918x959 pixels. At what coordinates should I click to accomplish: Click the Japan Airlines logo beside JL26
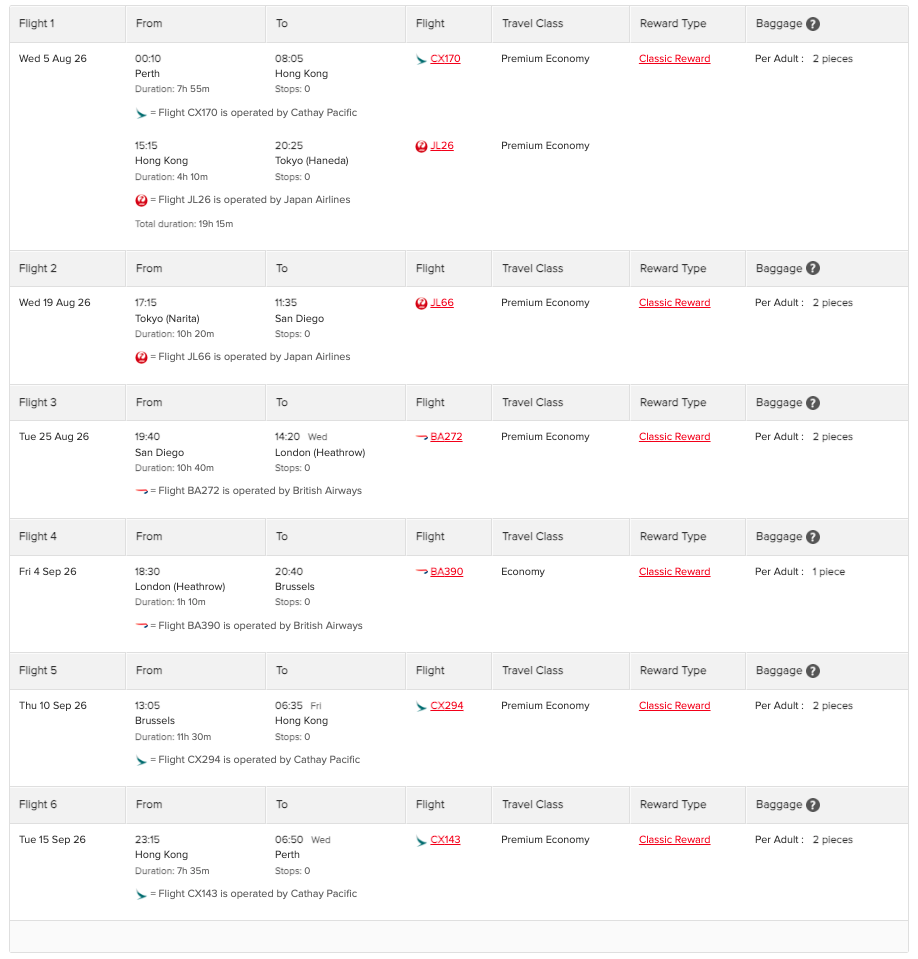tap(423, 145)
